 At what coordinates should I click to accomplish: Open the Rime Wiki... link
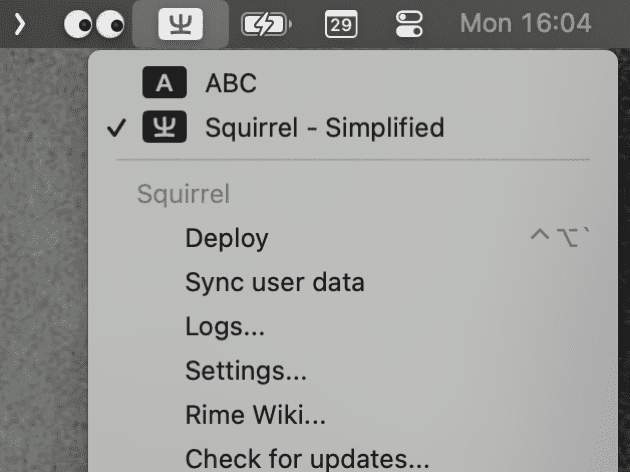pos(255,415)
